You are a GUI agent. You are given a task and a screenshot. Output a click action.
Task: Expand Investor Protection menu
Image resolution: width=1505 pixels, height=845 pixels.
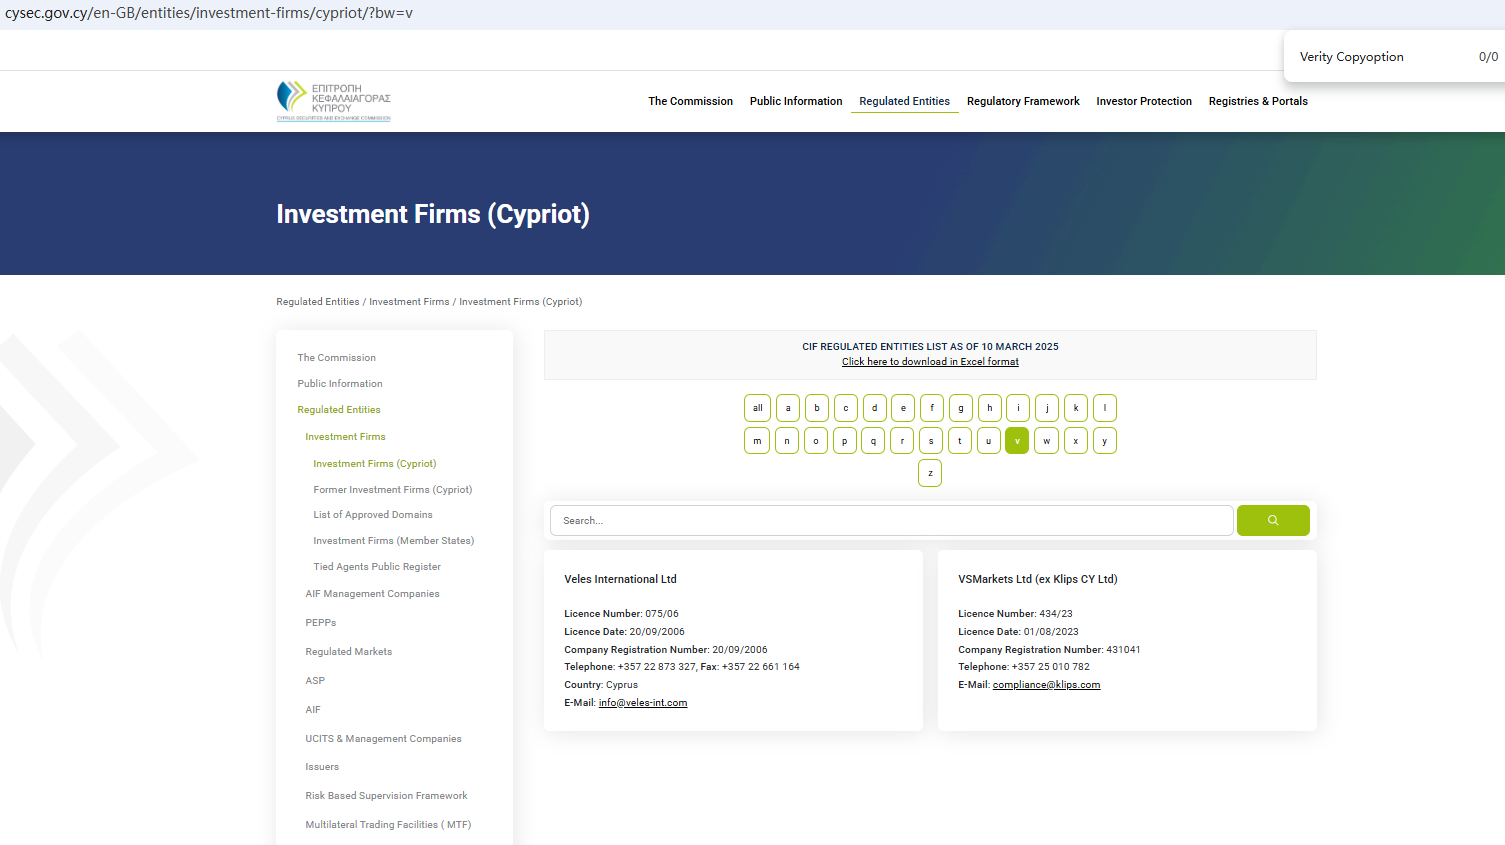pyautogui.click(x=1143, y=101)
